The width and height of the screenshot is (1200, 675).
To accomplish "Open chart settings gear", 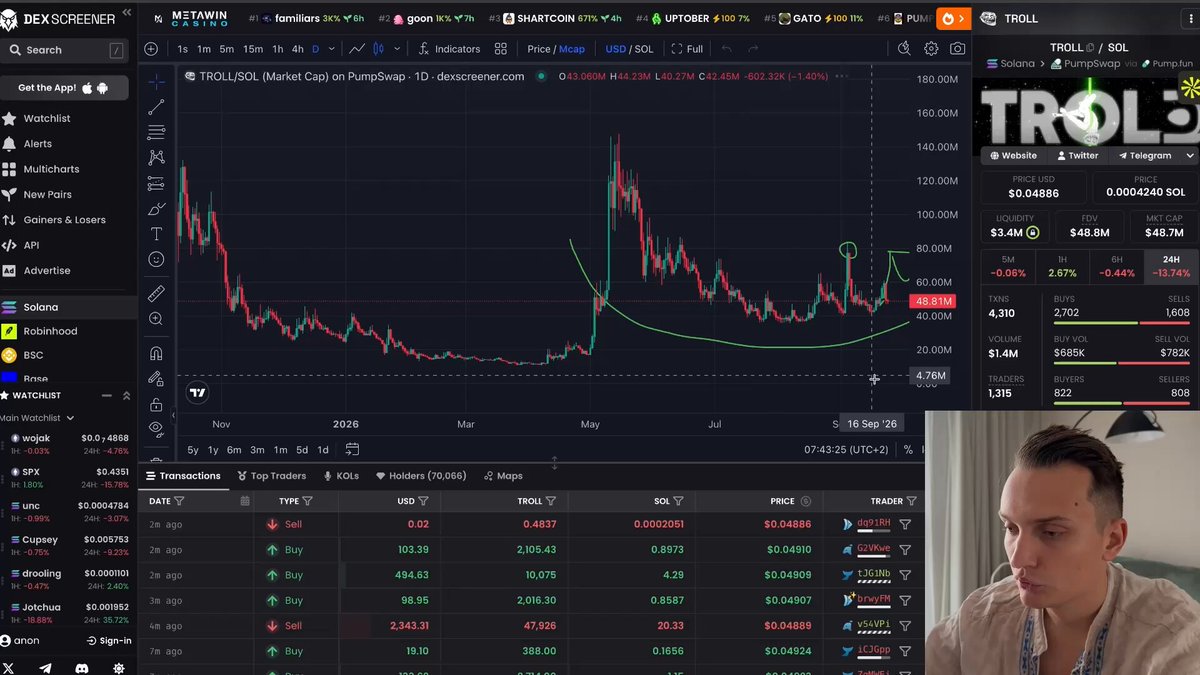I will [931, 49].
